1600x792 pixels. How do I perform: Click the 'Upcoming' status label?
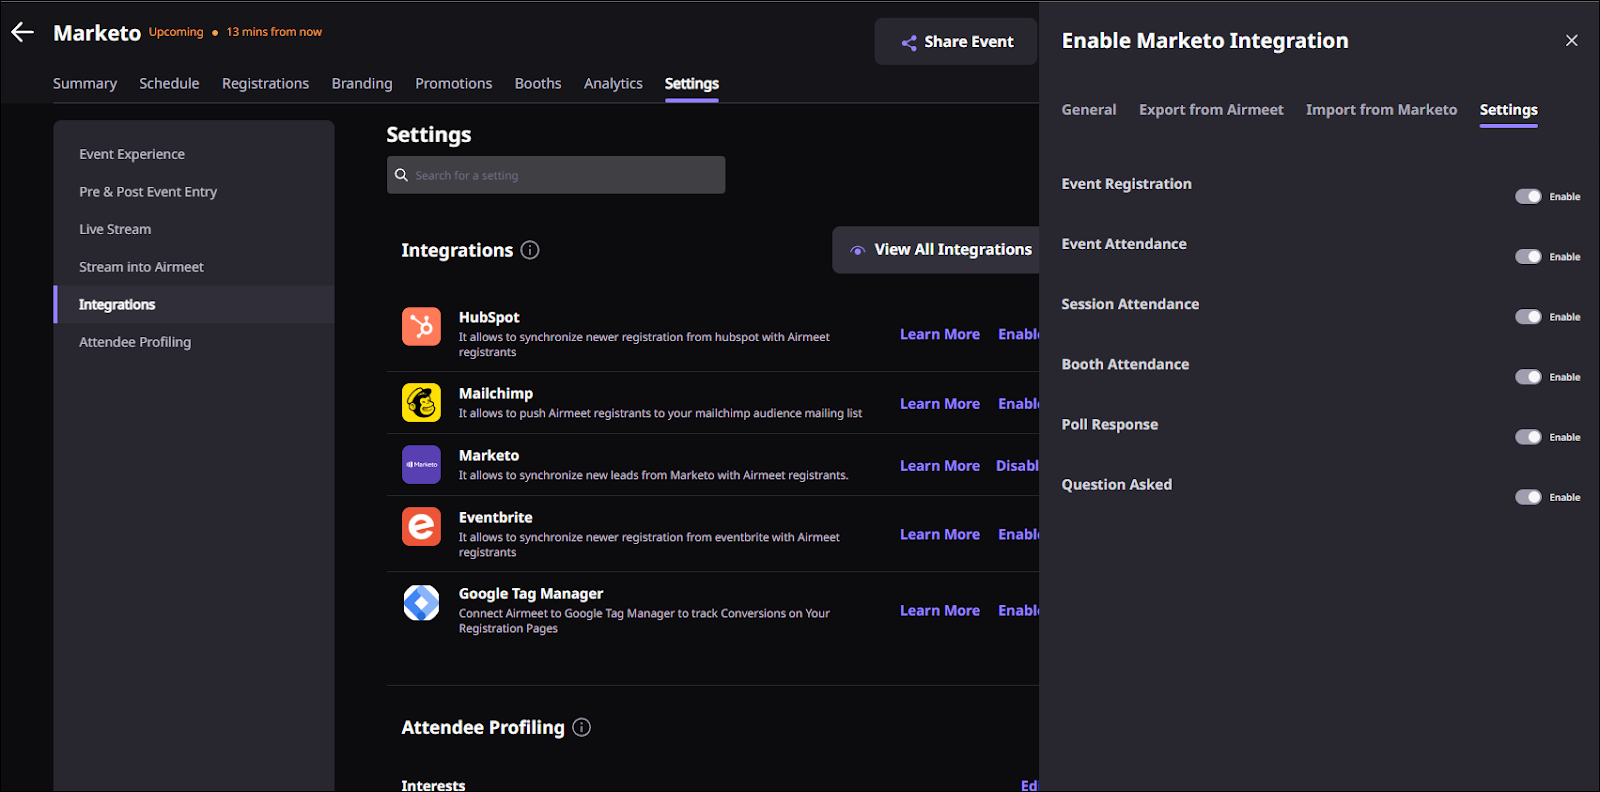[176, 32]
